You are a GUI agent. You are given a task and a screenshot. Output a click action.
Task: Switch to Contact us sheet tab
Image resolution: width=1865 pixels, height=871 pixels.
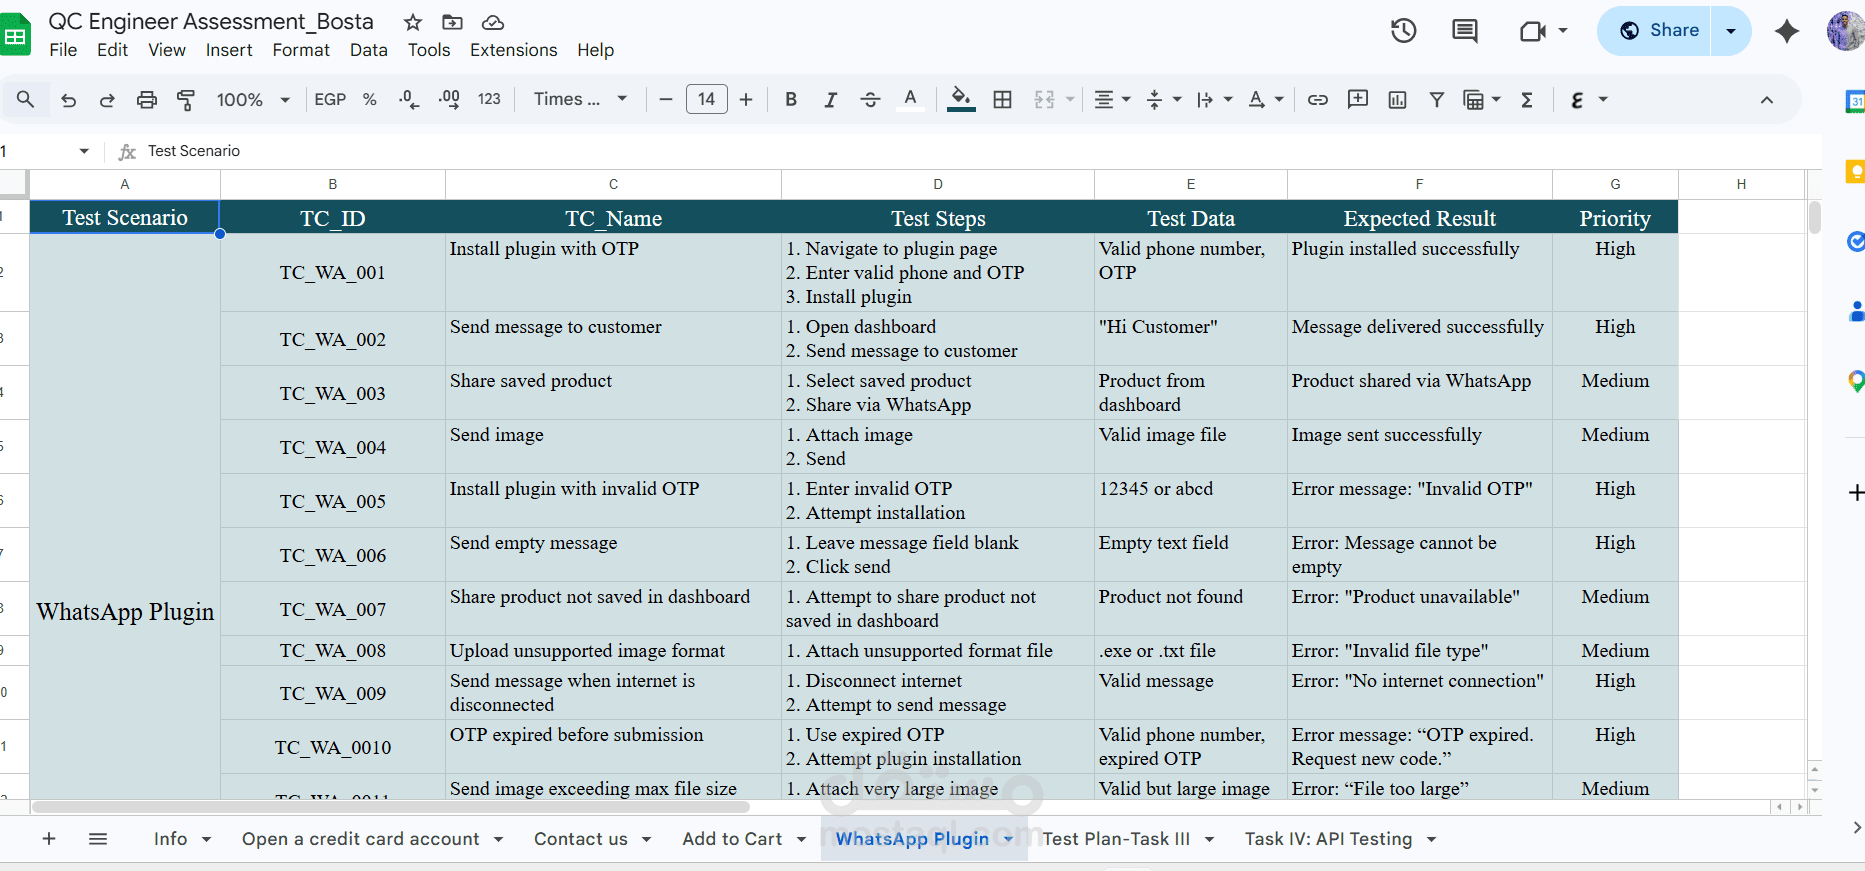tap(581, 839)
